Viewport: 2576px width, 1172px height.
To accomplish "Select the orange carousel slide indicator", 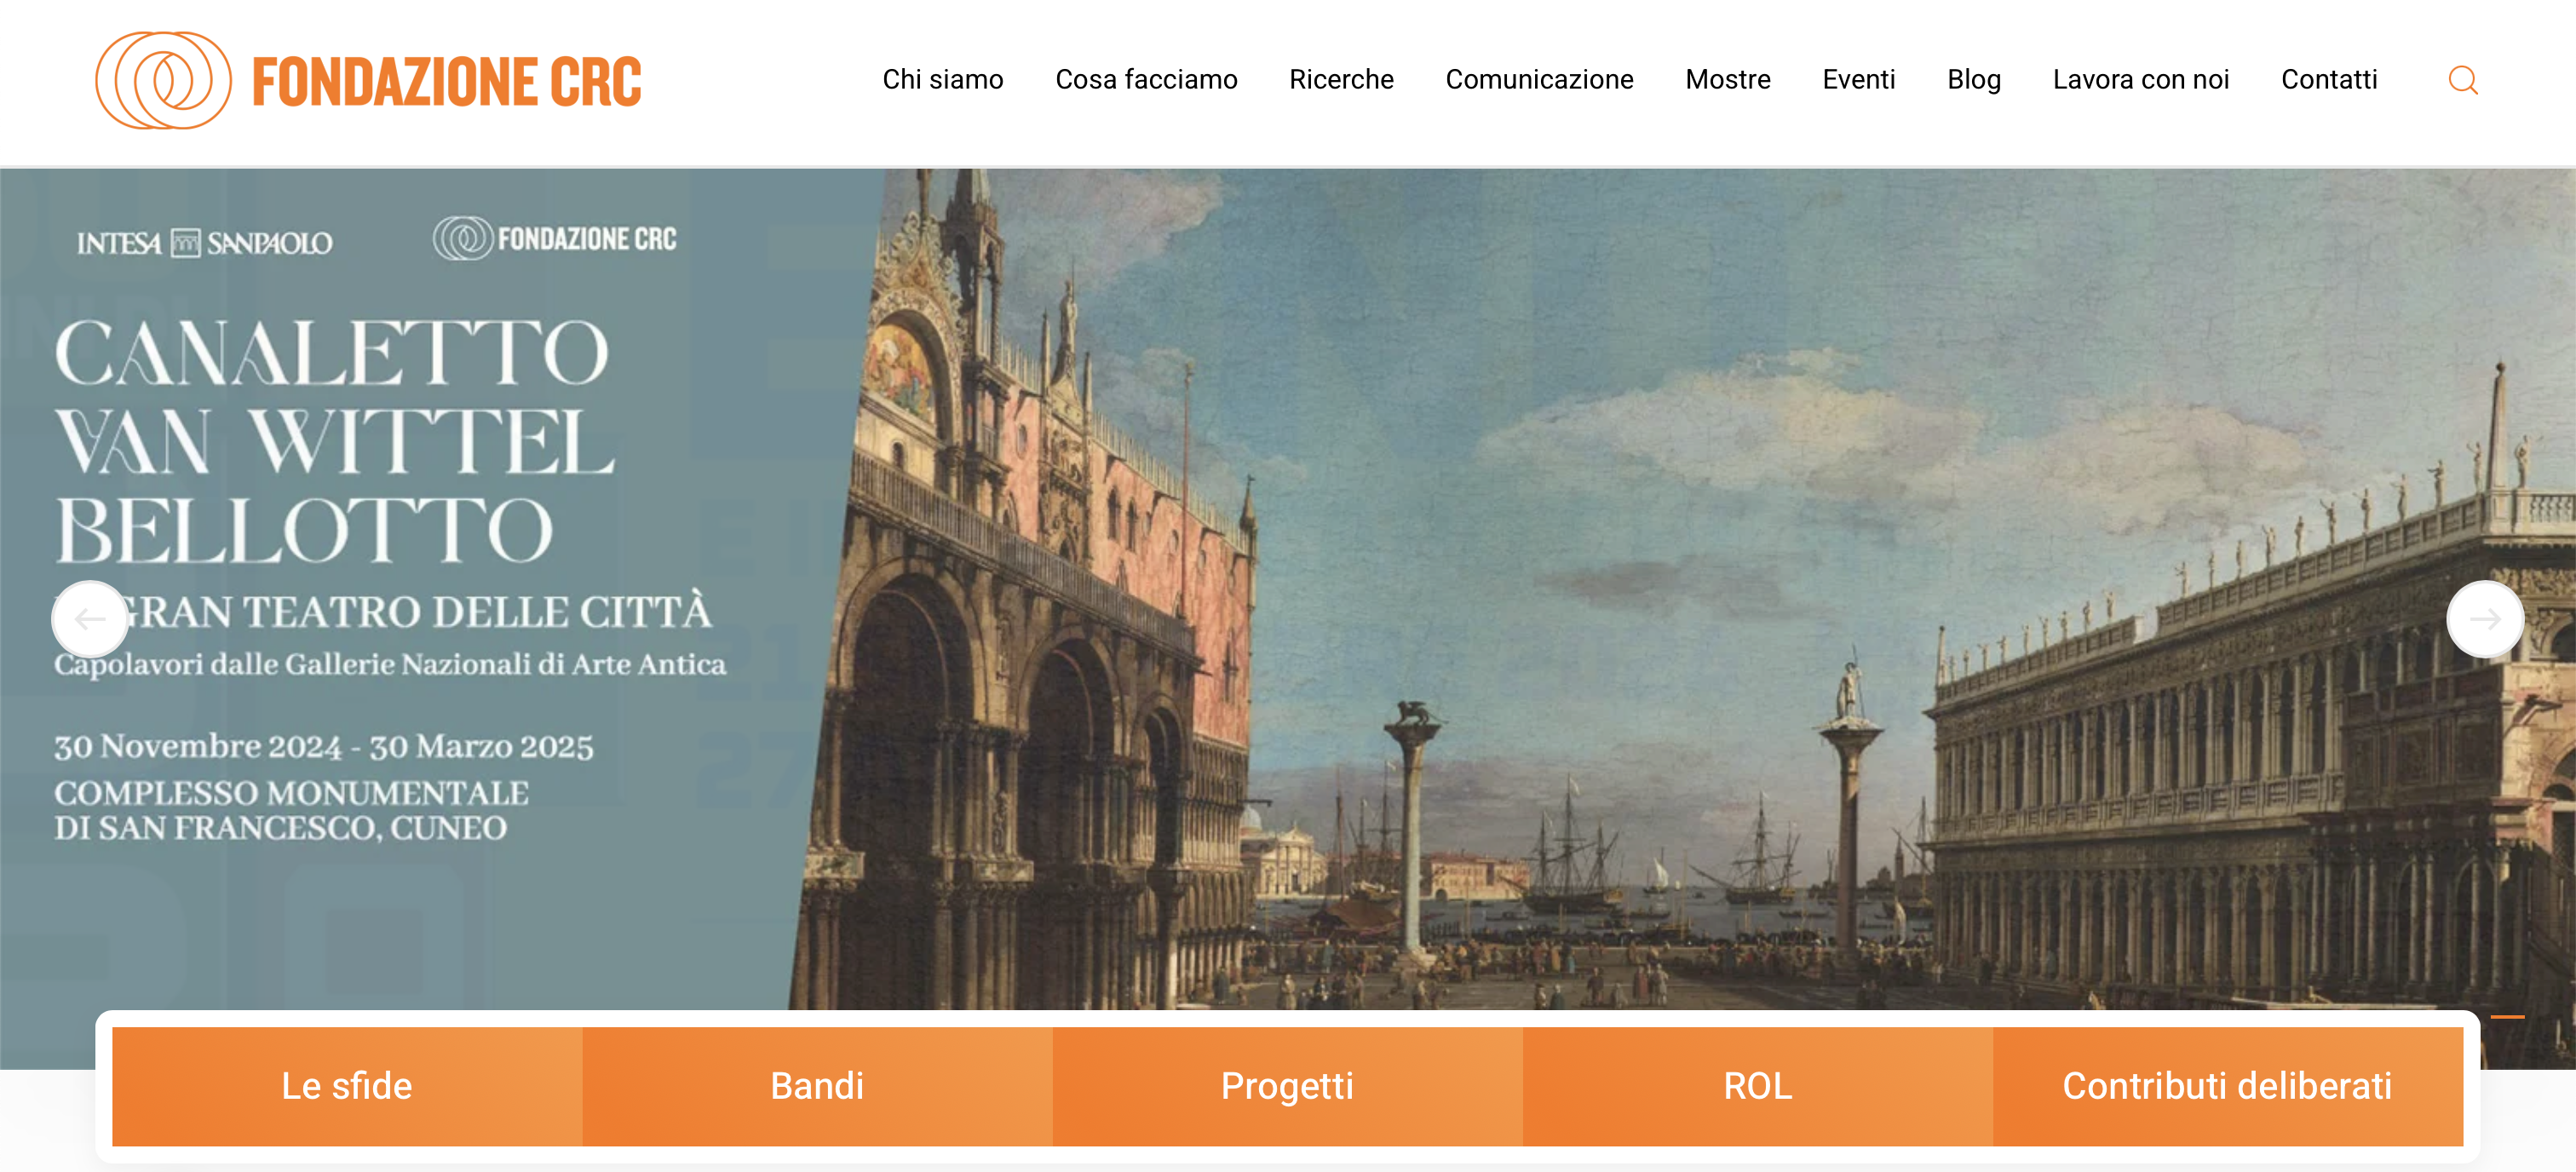I will pos(2507,1016).
